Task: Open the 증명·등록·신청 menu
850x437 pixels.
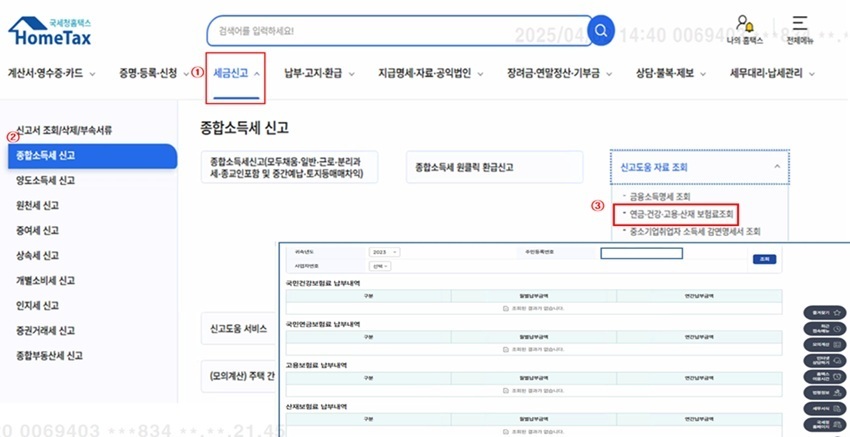Action: (149, 73)
